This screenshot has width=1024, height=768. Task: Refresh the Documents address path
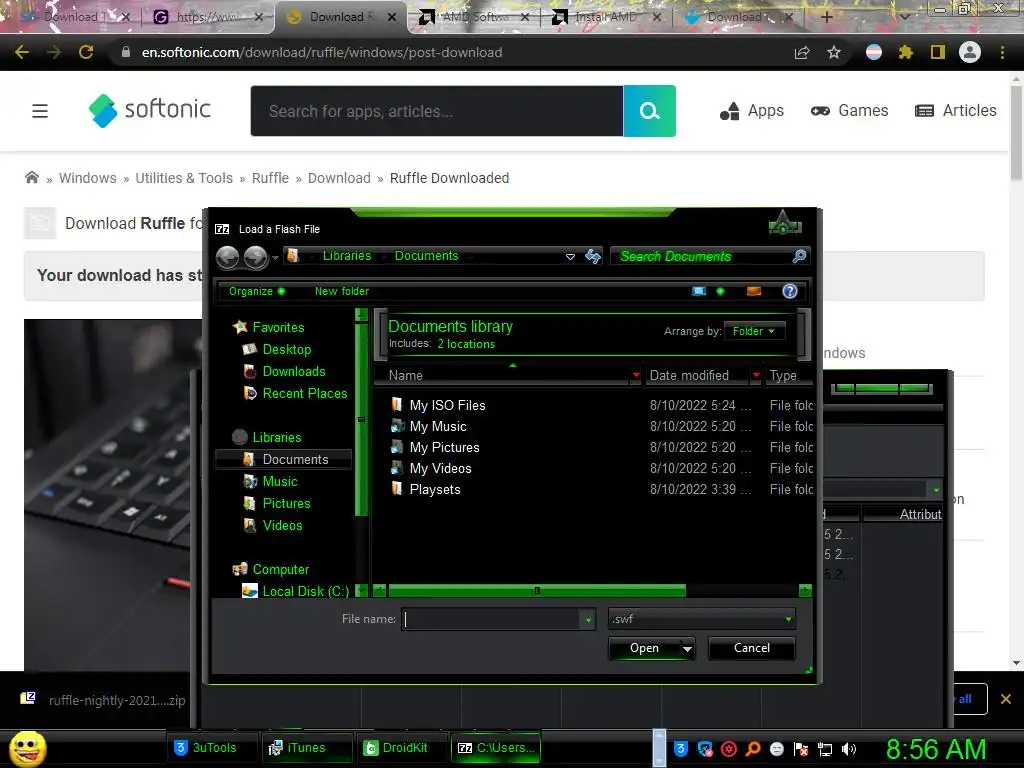(x=593, y=256)
